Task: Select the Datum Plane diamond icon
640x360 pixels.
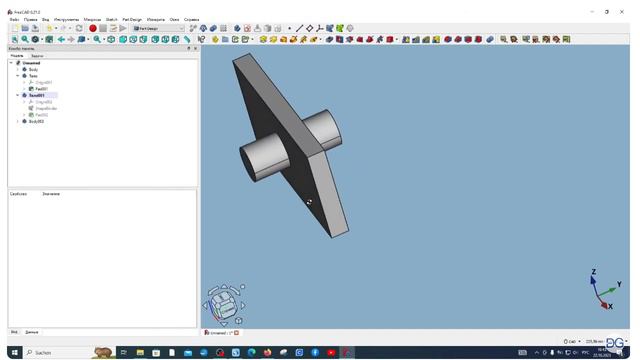Action: (x=309, y=28)
